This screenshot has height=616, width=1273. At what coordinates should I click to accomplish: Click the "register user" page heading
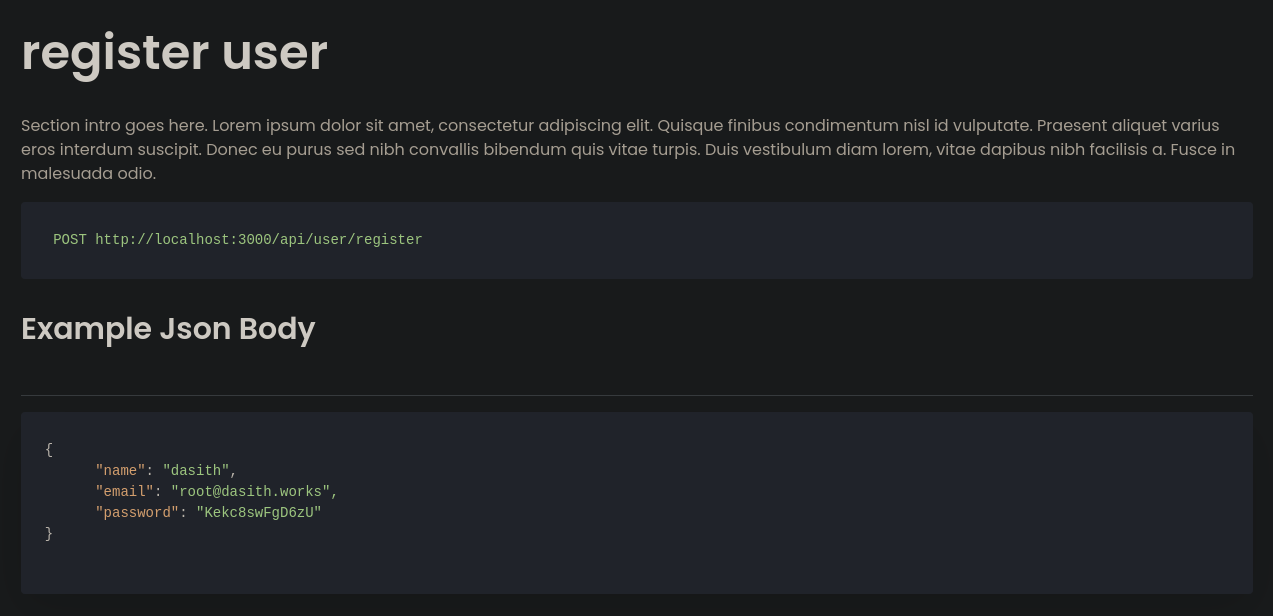174,53
